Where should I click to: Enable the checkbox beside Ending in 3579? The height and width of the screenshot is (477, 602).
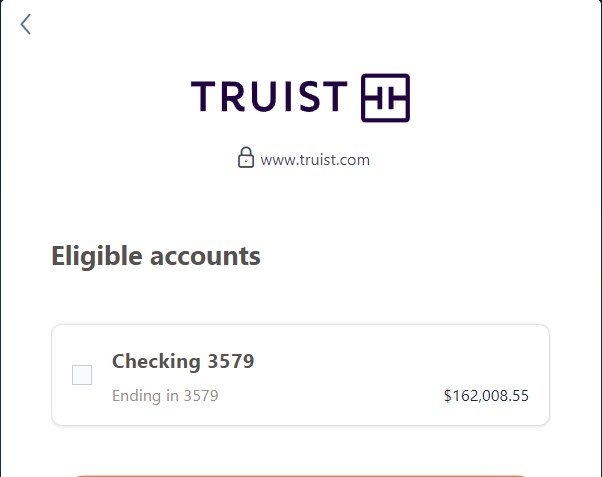82,375
